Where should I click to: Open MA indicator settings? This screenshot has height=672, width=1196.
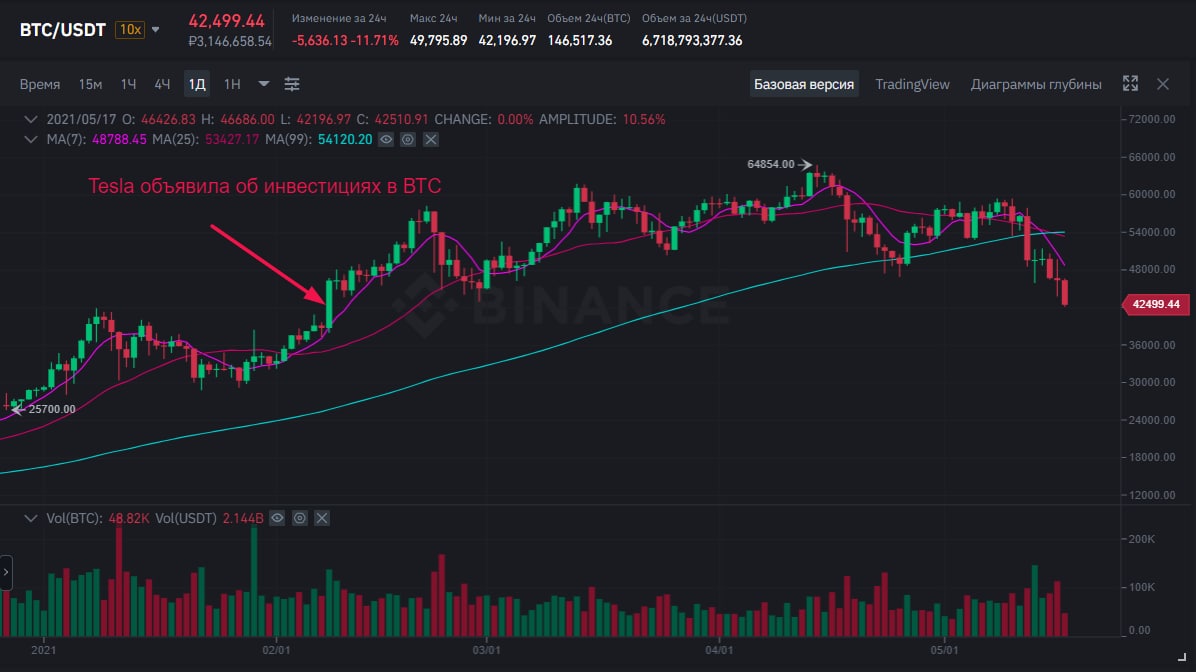[408, 140]
